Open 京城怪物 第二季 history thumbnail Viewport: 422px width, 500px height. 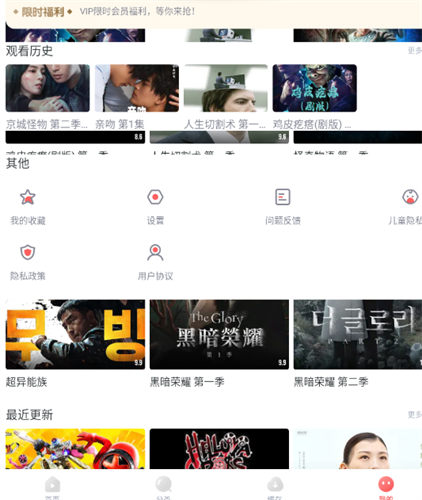click(48, 88)
